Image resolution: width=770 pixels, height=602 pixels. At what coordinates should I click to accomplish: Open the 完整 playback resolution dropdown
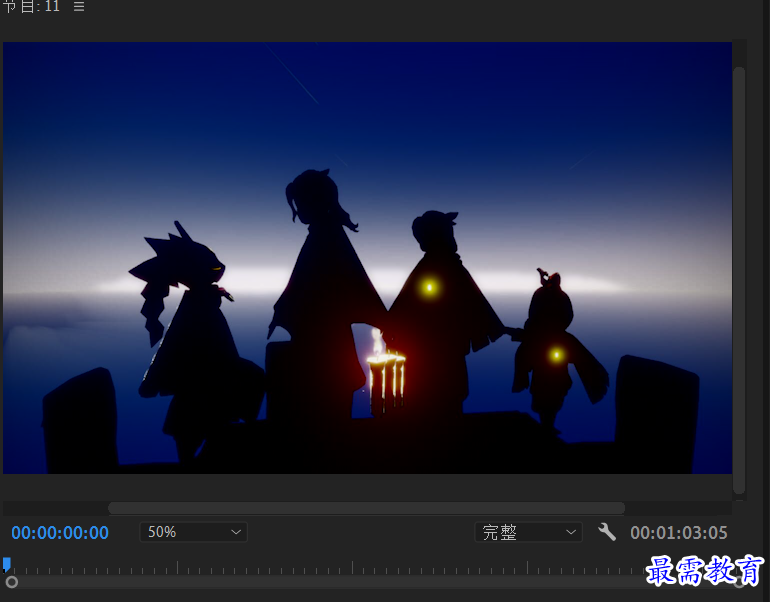528,532
